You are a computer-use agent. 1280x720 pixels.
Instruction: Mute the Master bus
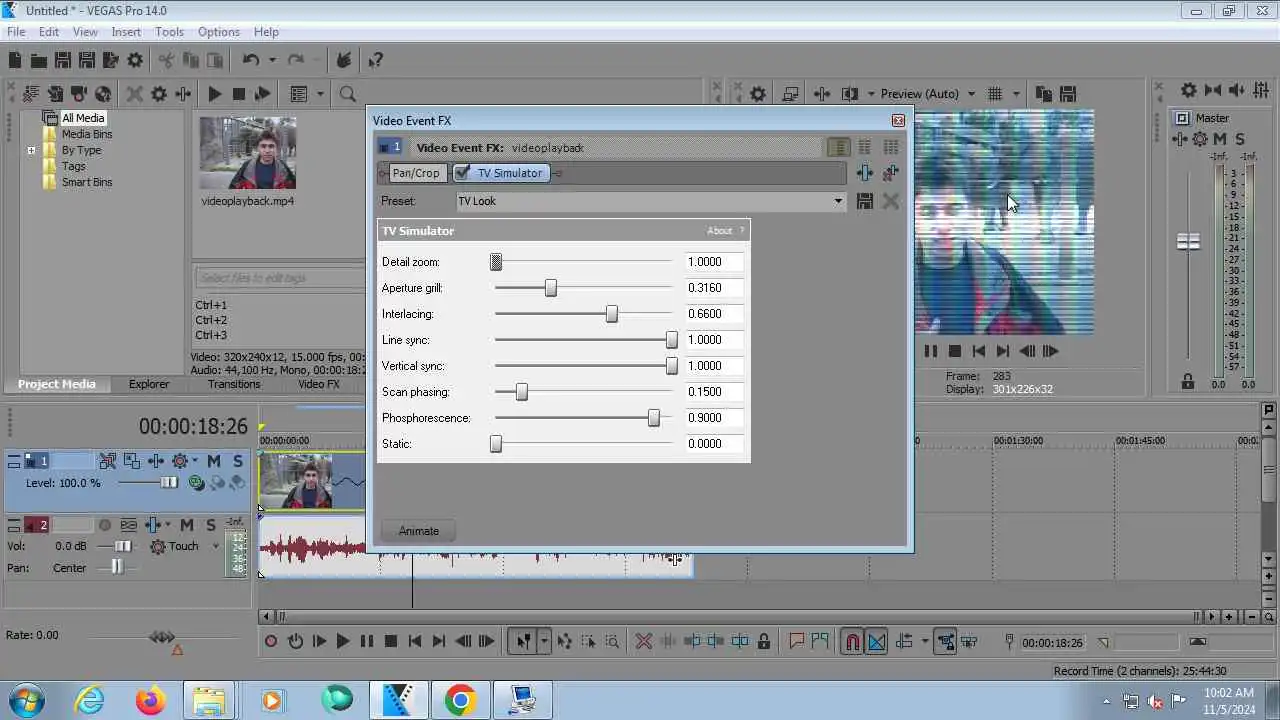(x=1220, y=139)
